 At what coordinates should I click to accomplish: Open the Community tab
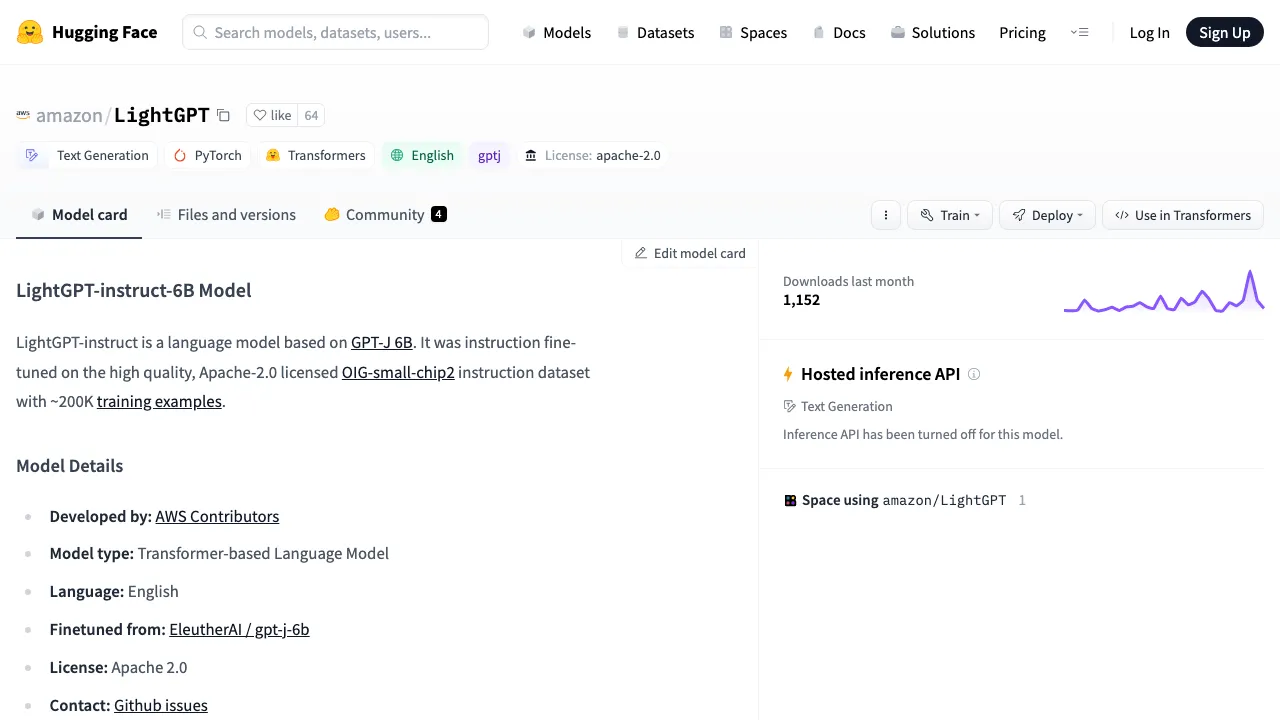click(x=385, y=214)
